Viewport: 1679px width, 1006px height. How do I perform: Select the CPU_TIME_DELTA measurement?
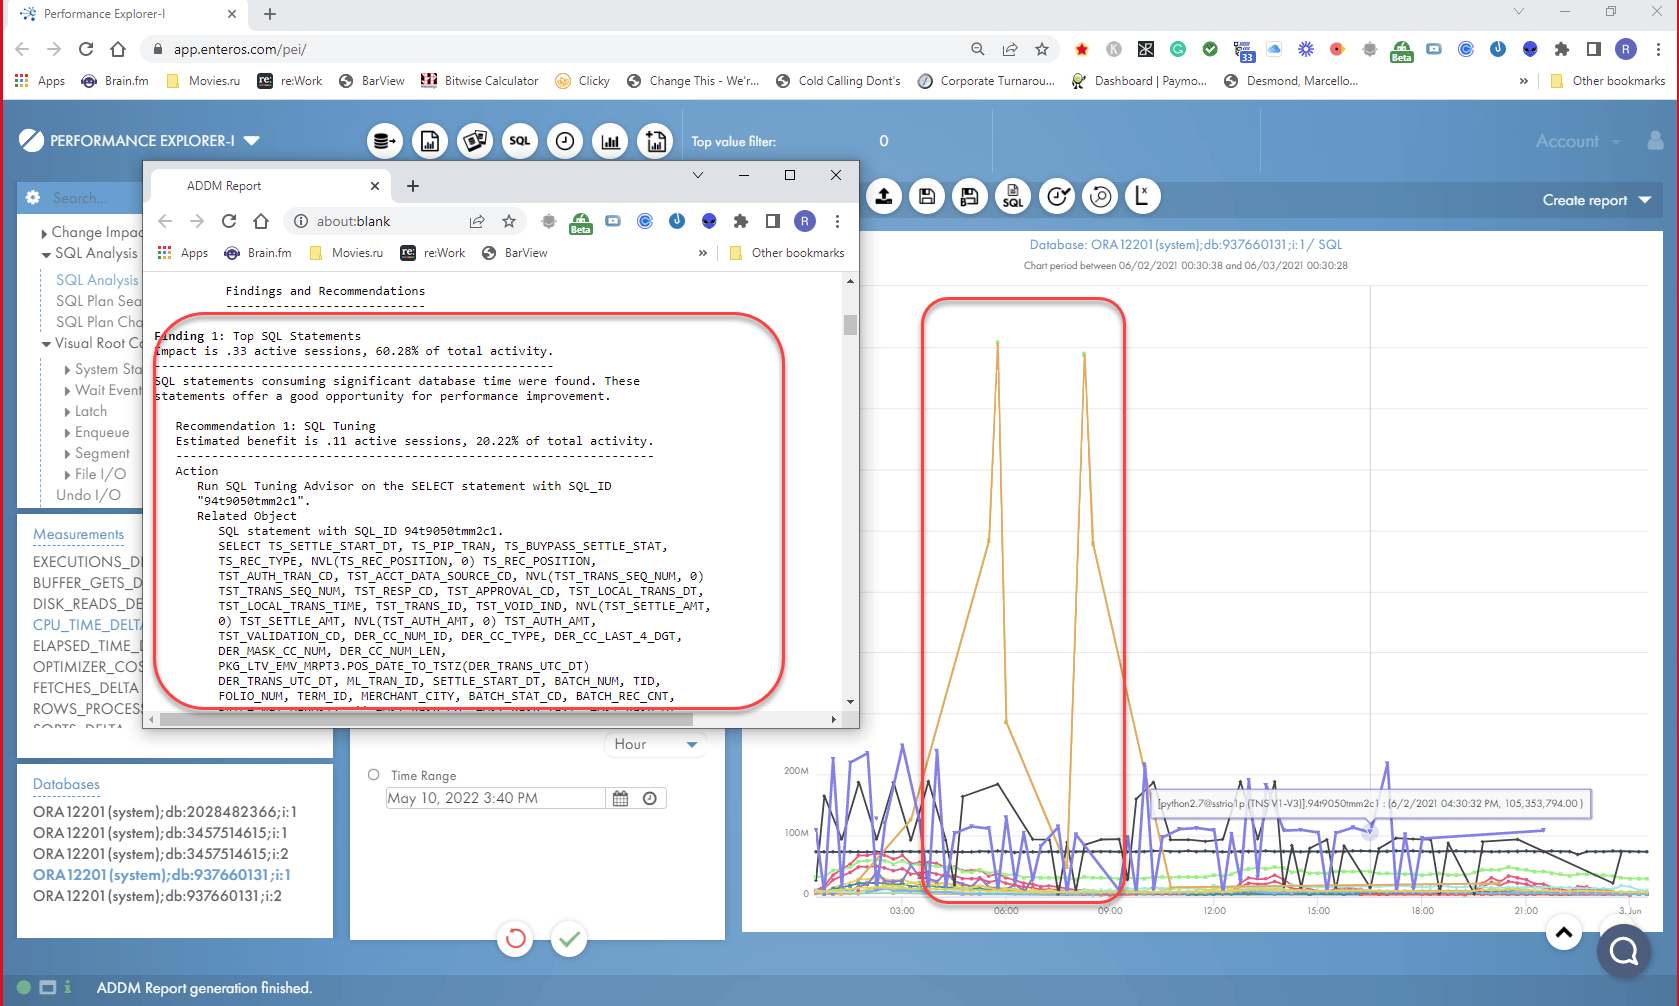(x=87, y=625)
